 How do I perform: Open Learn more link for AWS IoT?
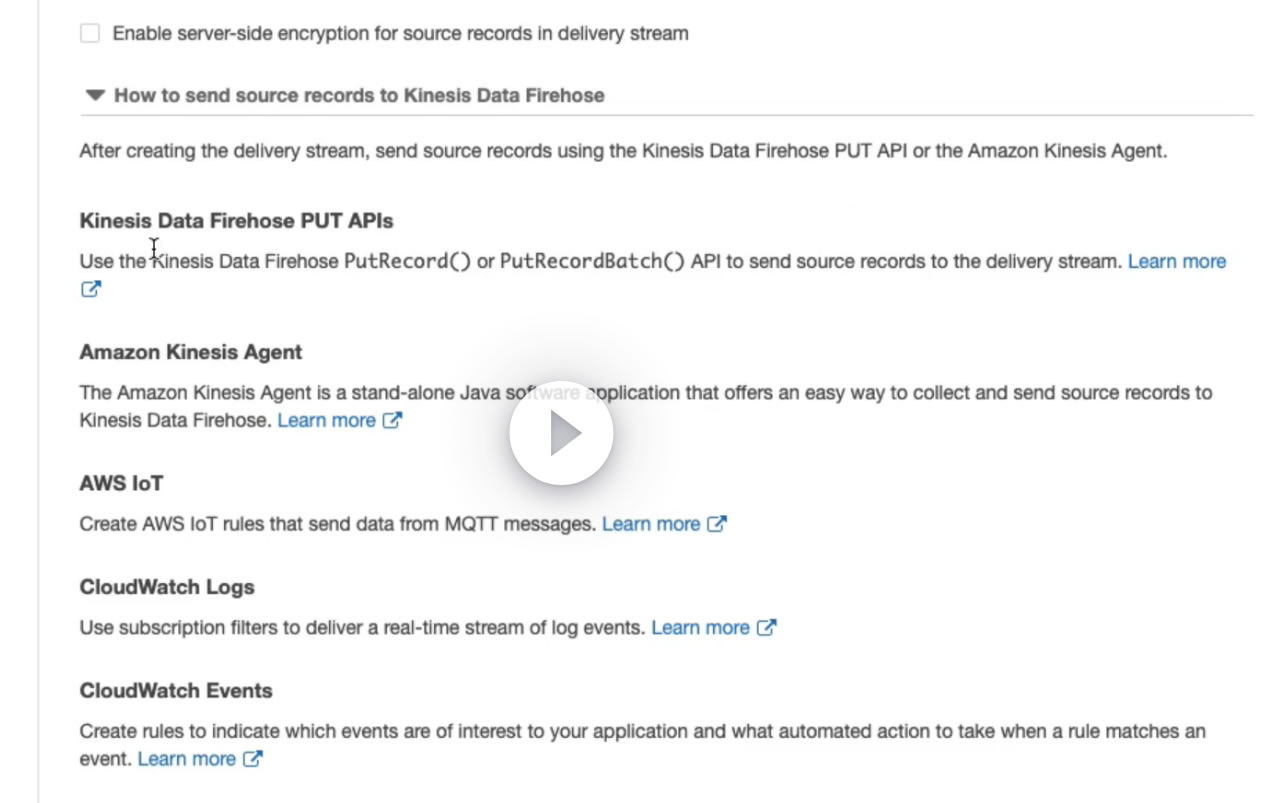point(650,524)
